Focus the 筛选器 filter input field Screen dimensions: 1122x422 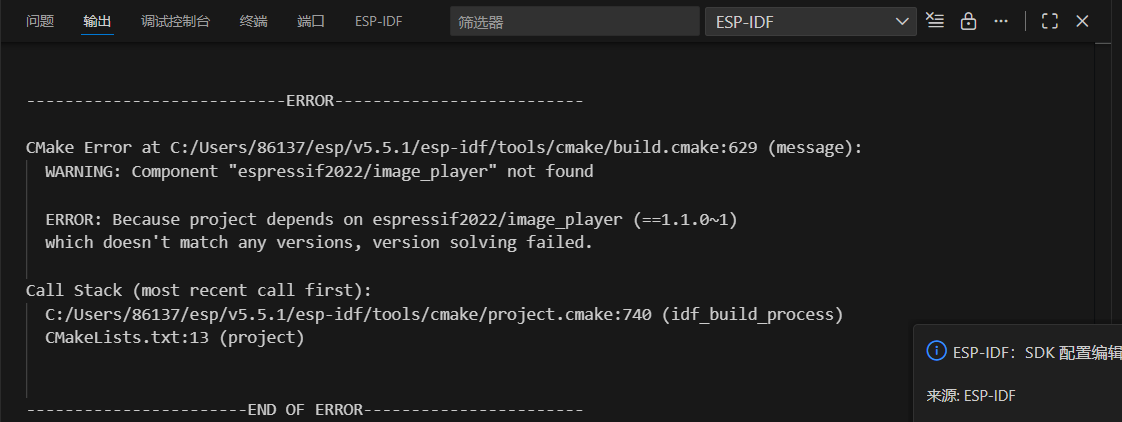[x=574, y=21]
